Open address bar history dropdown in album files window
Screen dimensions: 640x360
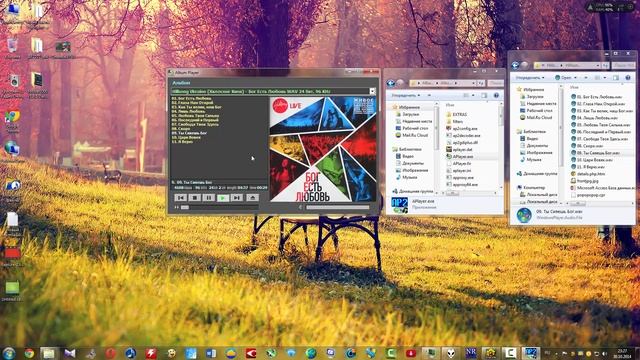[598, 65]
